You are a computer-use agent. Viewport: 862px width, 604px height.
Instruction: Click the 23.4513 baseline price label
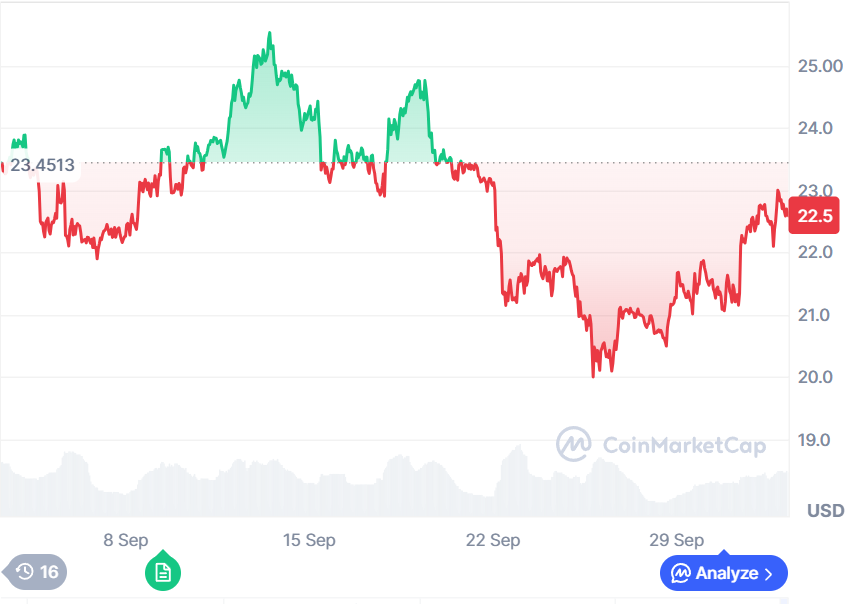pos(42,165)
